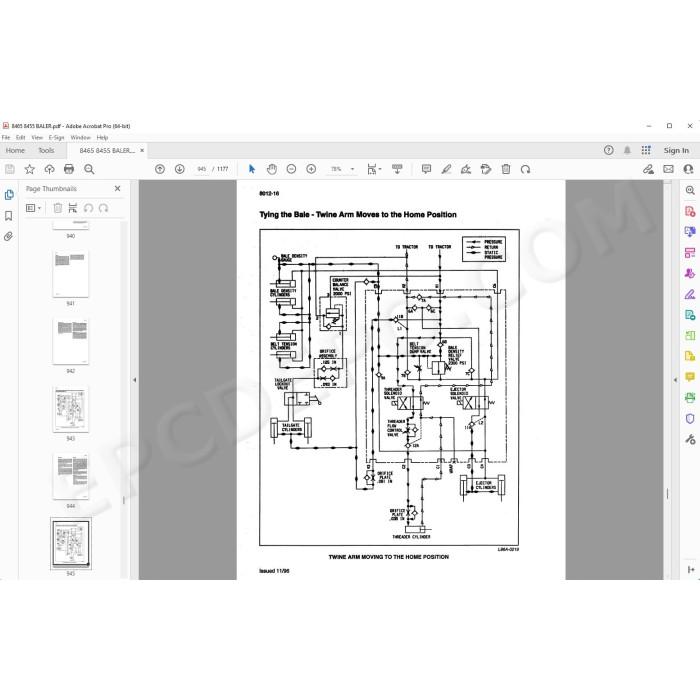Screen dimensions: 700x700
Task: Click the Delete page trash icon in toolbar
Action: point(506,169)
